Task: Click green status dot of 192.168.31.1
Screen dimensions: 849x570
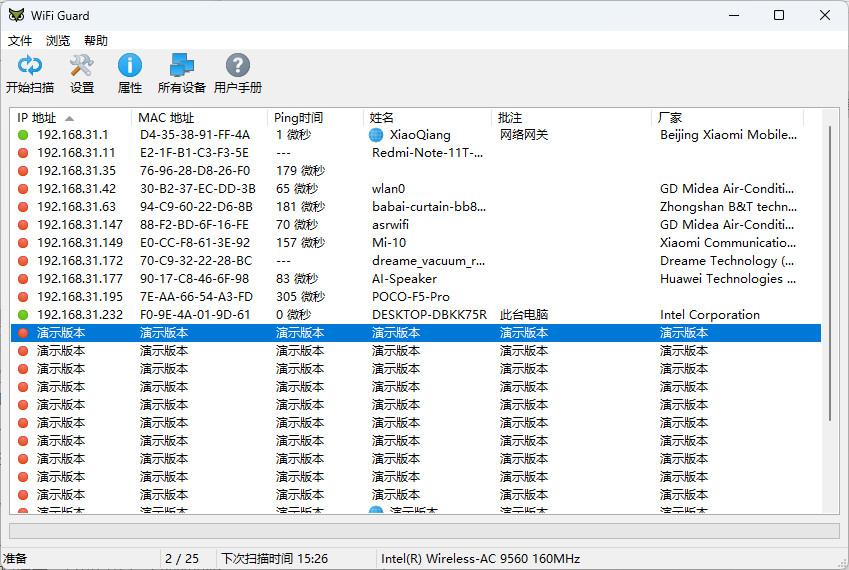Action: click(23, 135)
